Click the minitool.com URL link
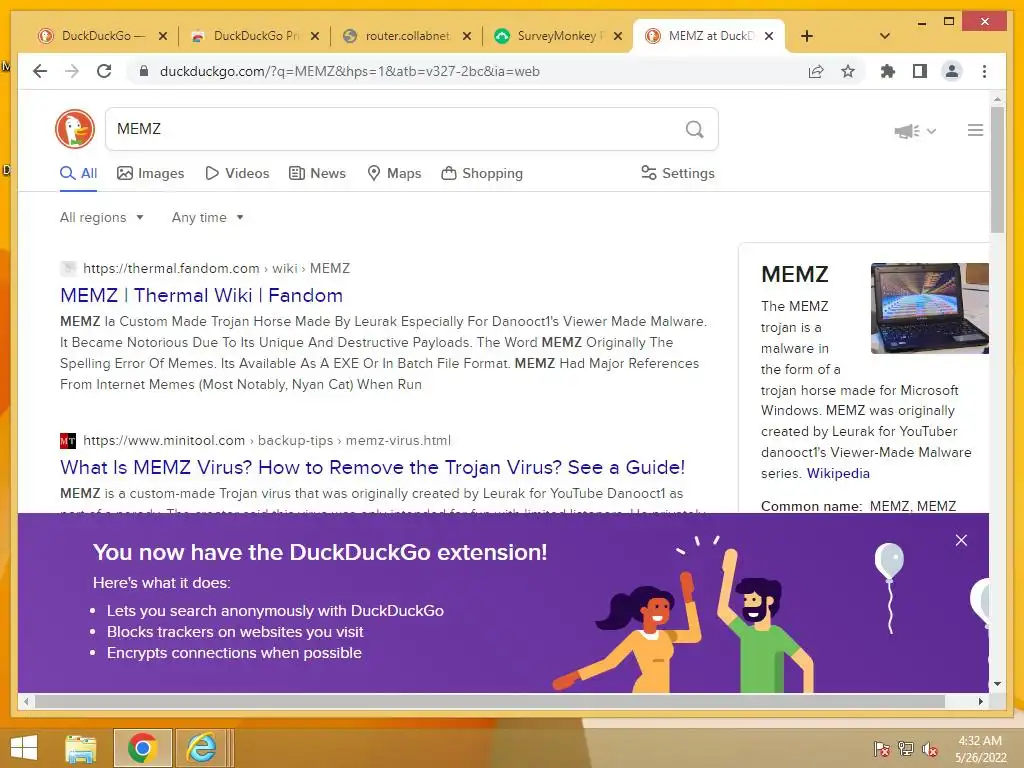The height and width of the screenshot is (768, 1024). click(x=266, y=440)
